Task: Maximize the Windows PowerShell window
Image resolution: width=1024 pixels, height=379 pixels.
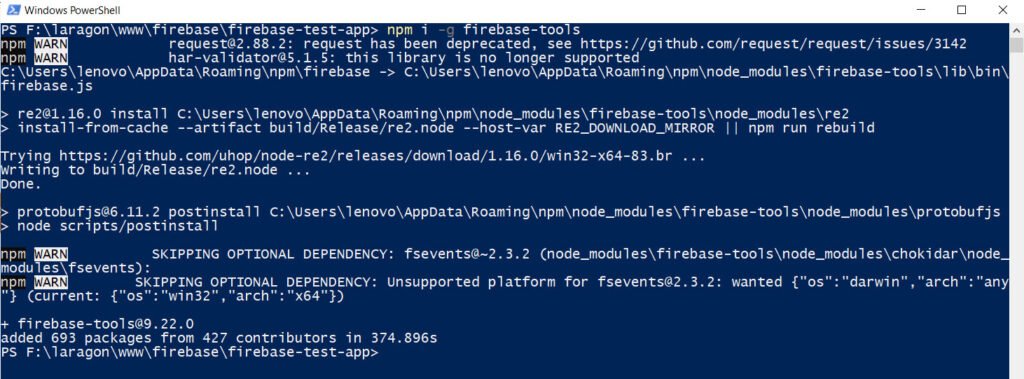Action: point(961,10)
